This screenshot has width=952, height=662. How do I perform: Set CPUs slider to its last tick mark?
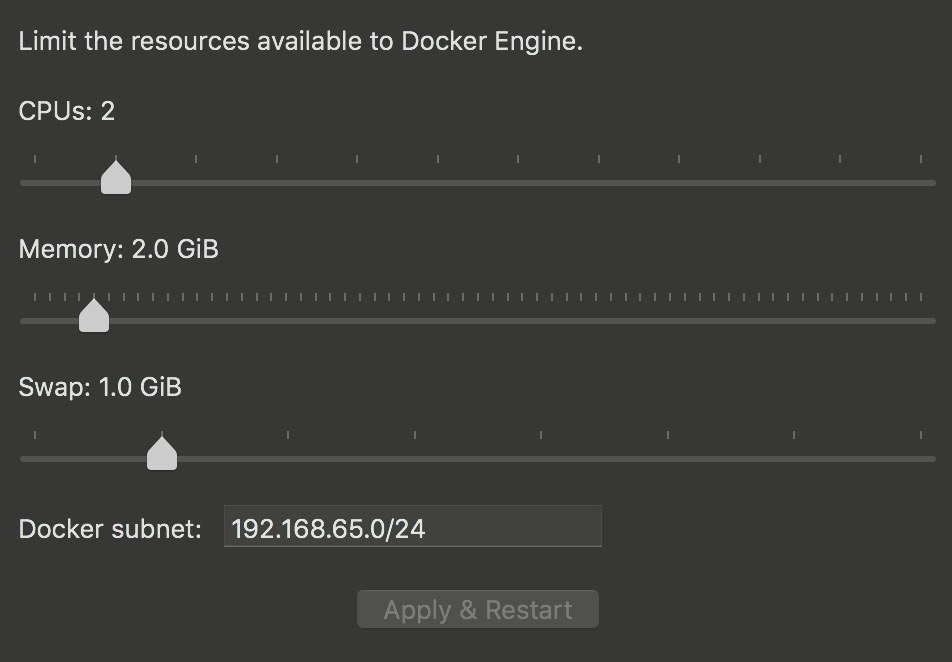tap(920, 182)
